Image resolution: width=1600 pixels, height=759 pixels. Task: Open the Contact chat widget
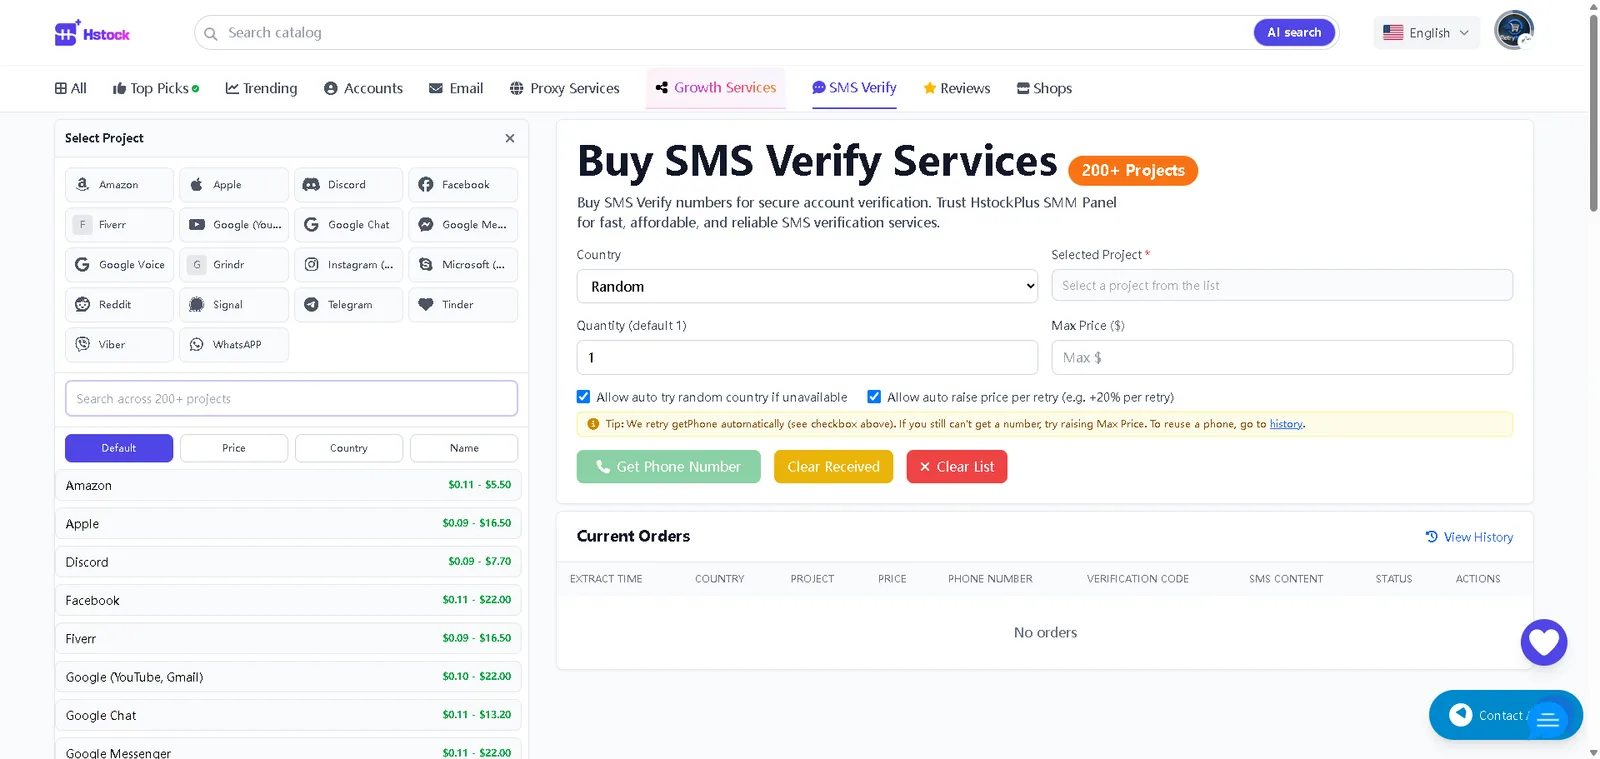[x=1505, y=715]
